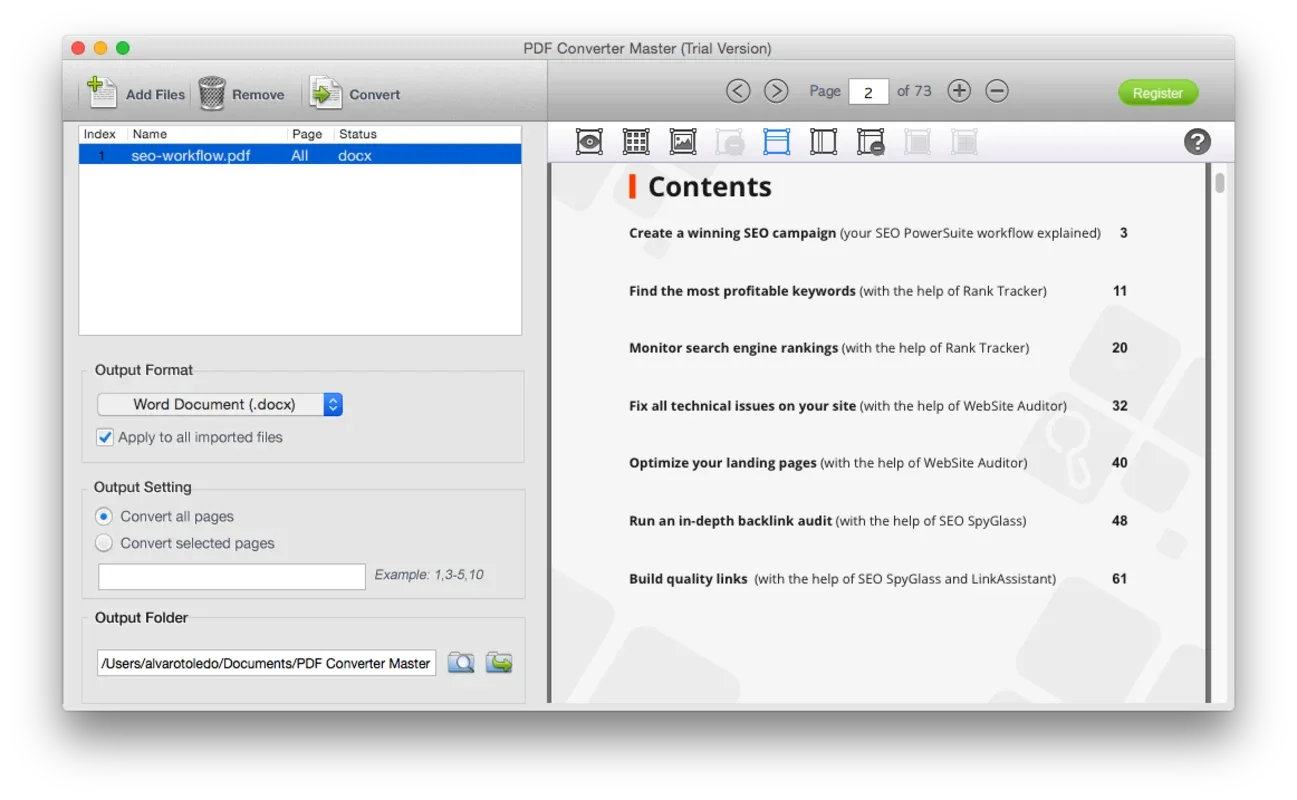The width and height of the screenshot is (1297, 800).
Task: Zoom out with the minus icon
Action: coord(997,91)
